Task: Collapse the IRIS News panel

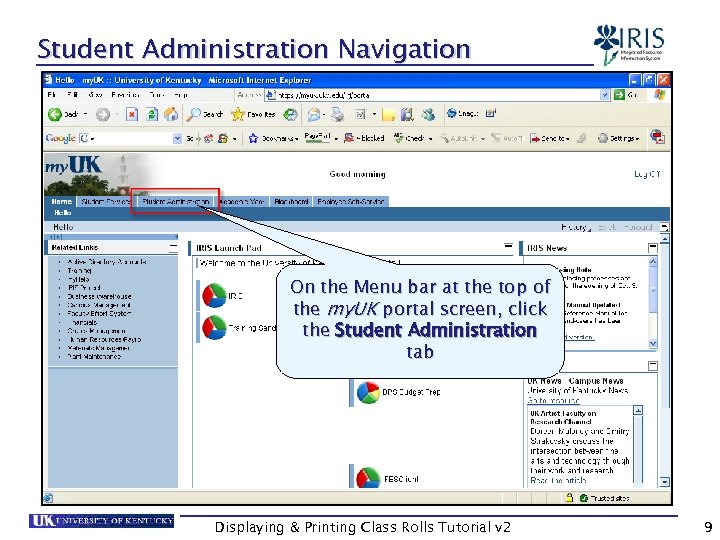Action: pyautogui.click(x=652, y=248)
